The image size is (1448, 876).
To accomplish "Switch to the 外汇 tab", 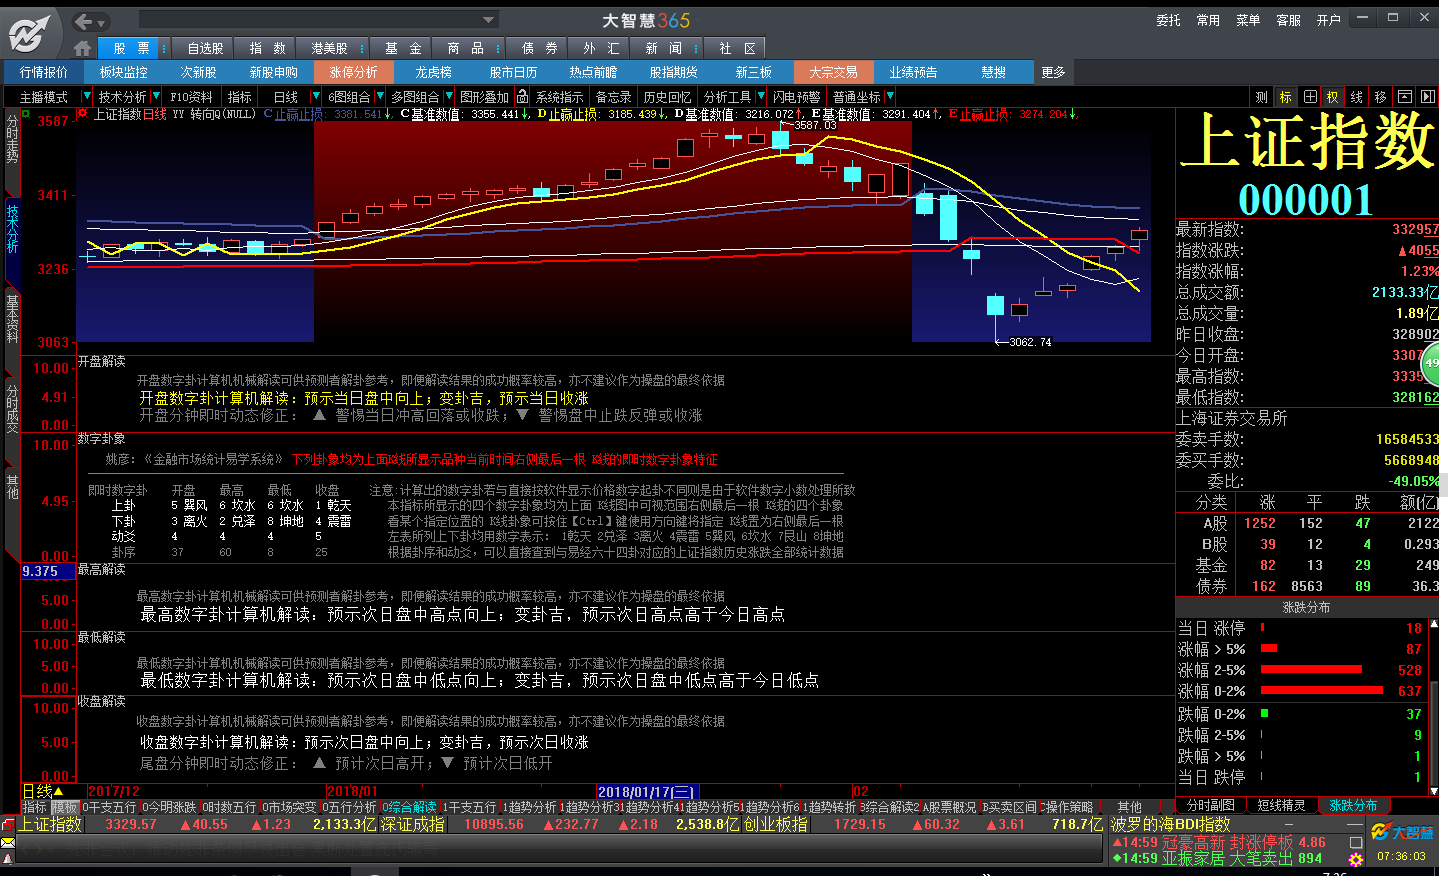I will coord(601,48).
